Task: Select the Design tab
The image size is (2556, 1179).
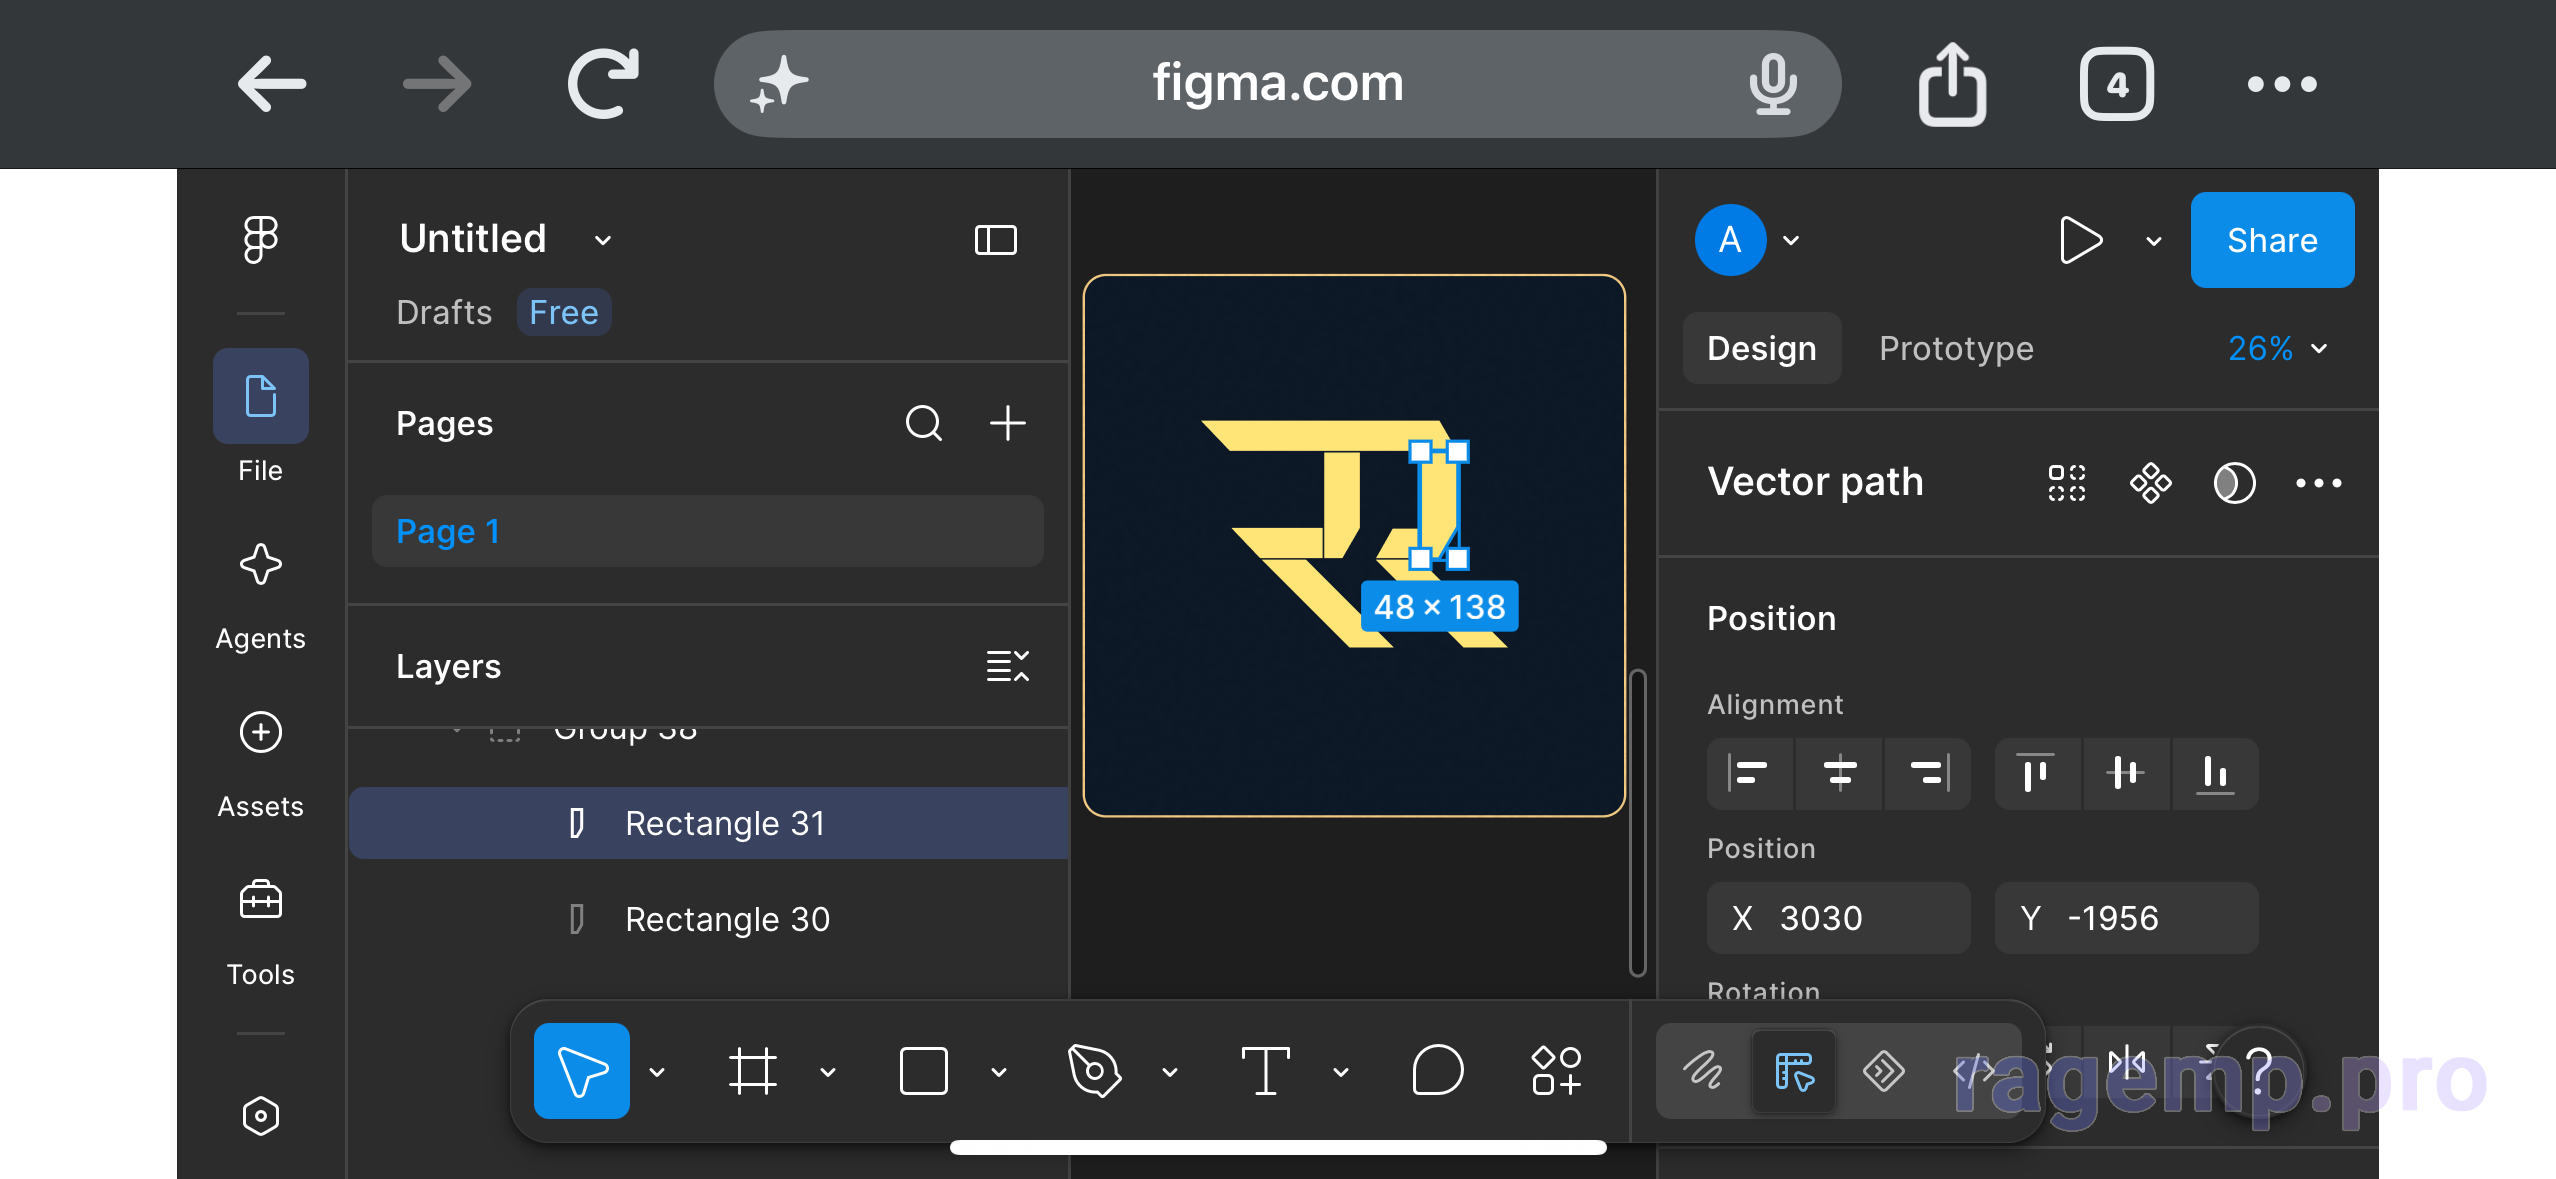Action: point(1761,348)
